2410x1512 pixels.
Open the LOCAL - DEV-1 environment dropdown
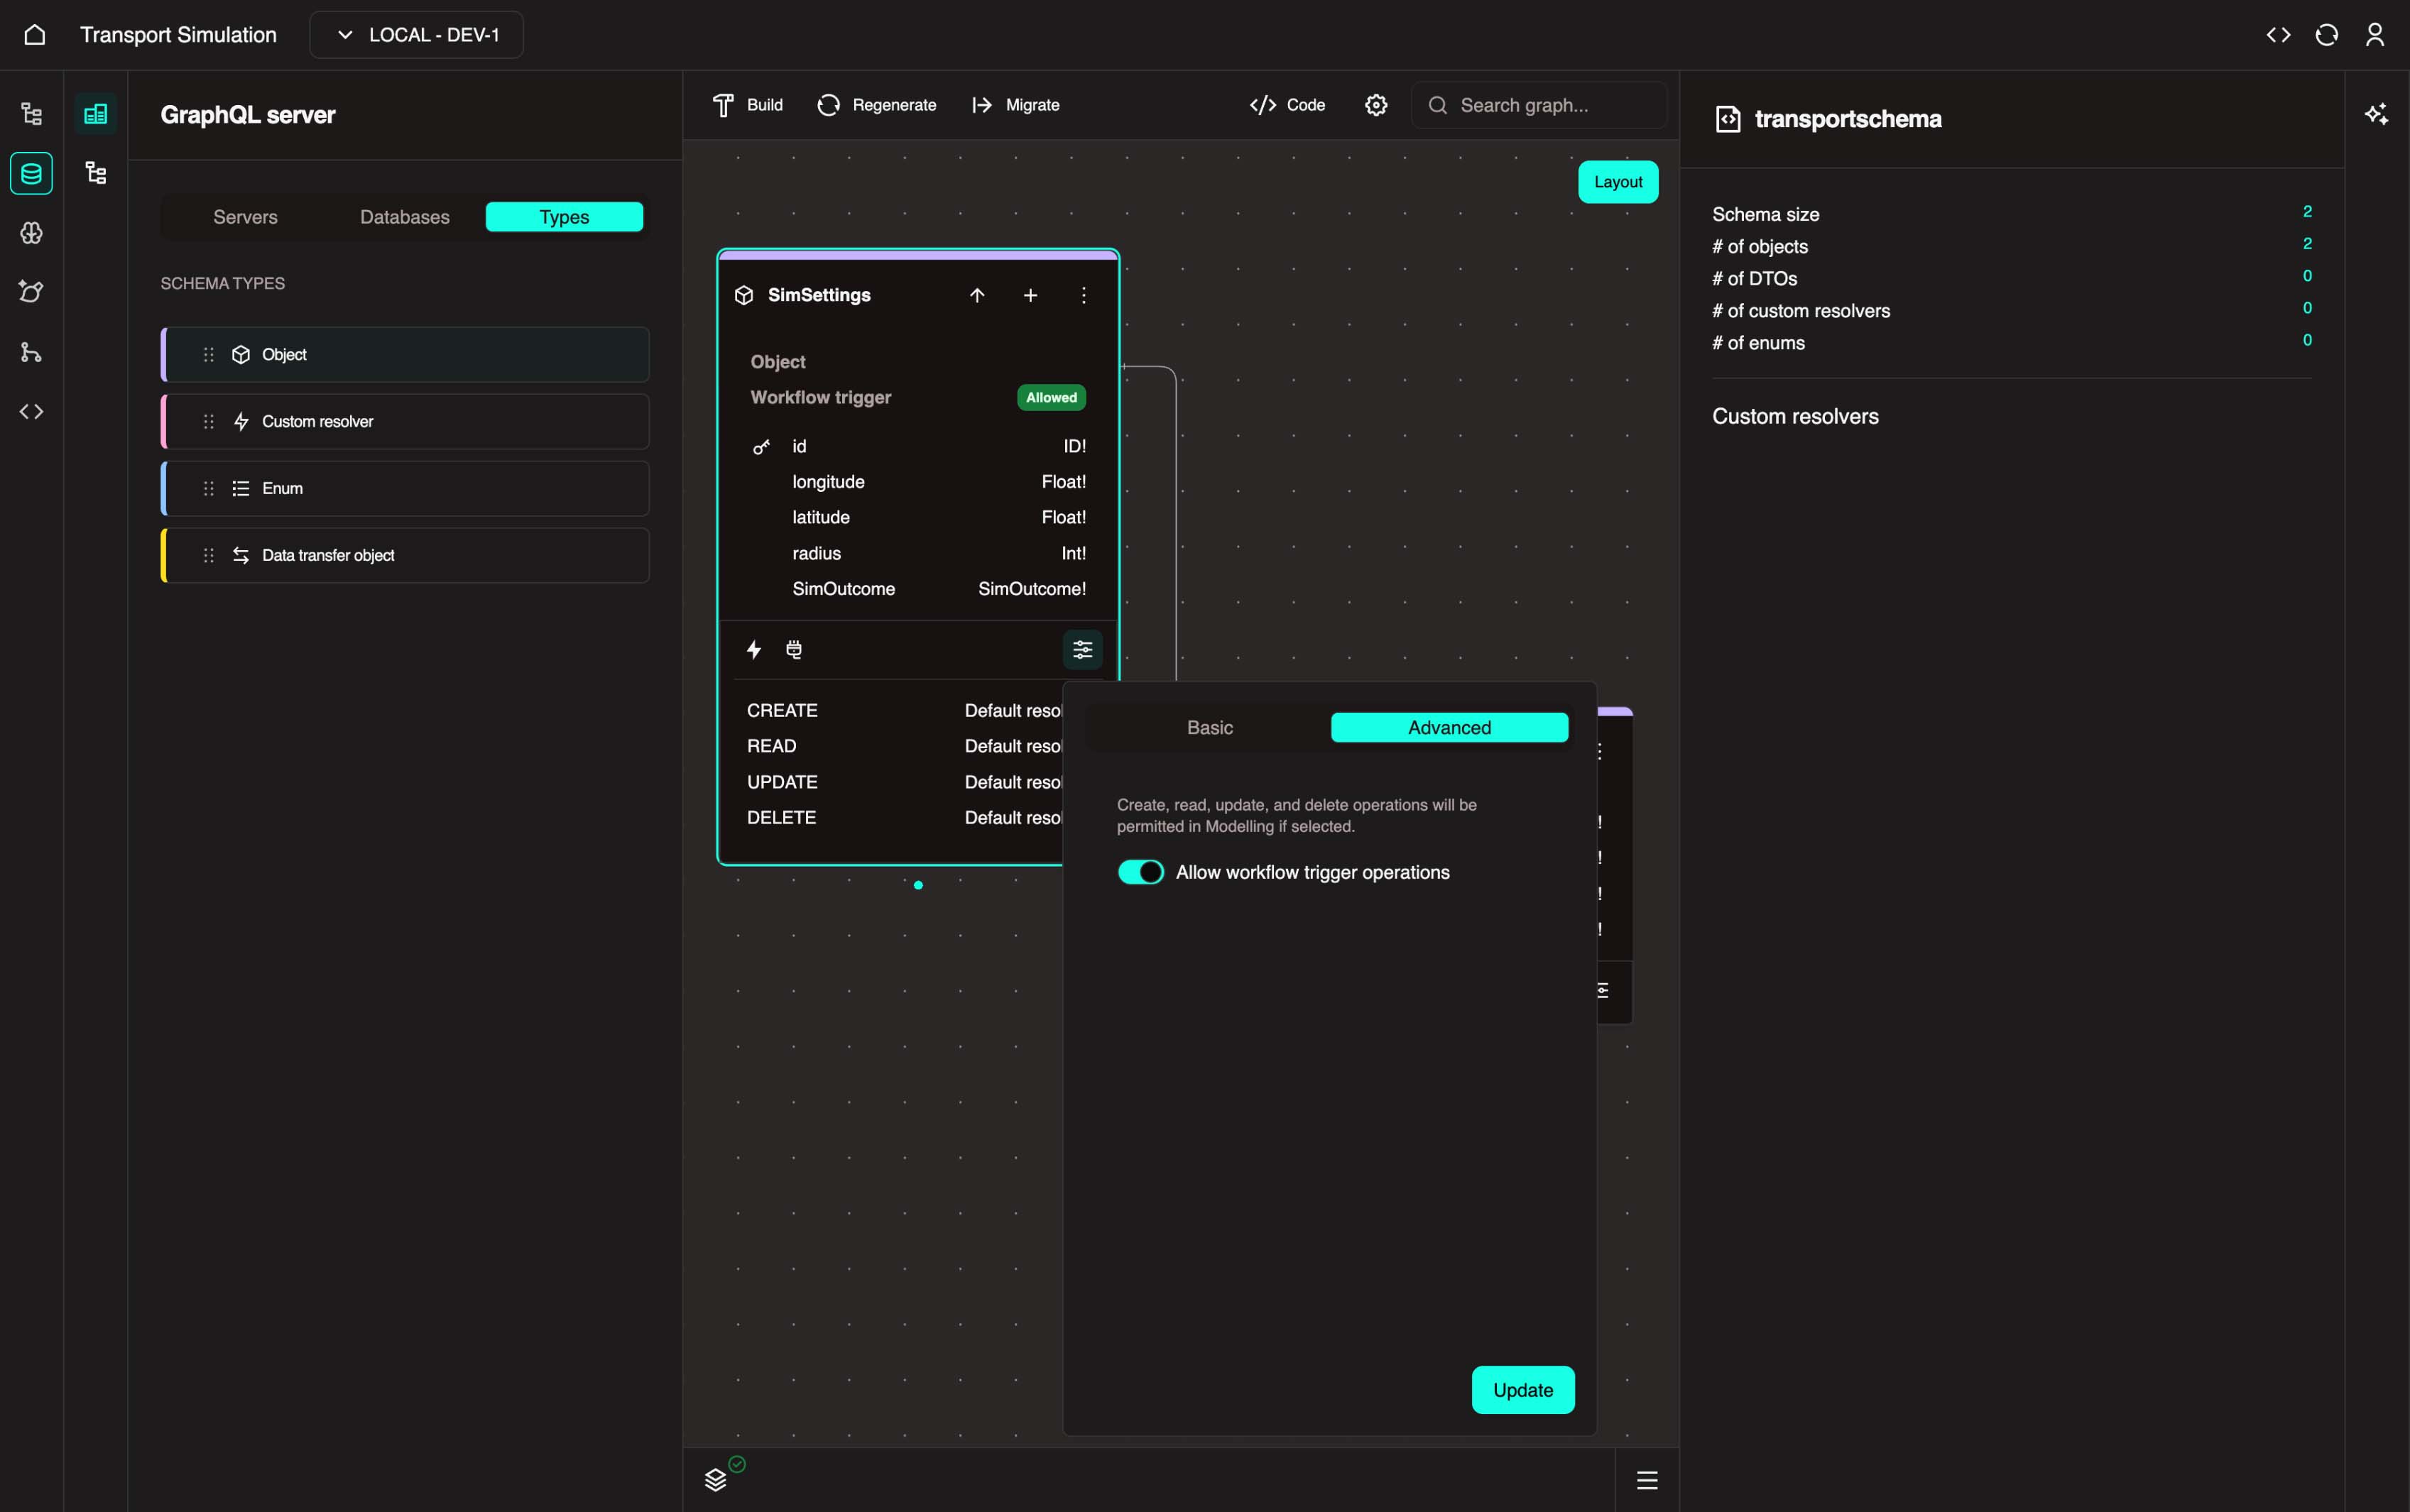point(416,35)
